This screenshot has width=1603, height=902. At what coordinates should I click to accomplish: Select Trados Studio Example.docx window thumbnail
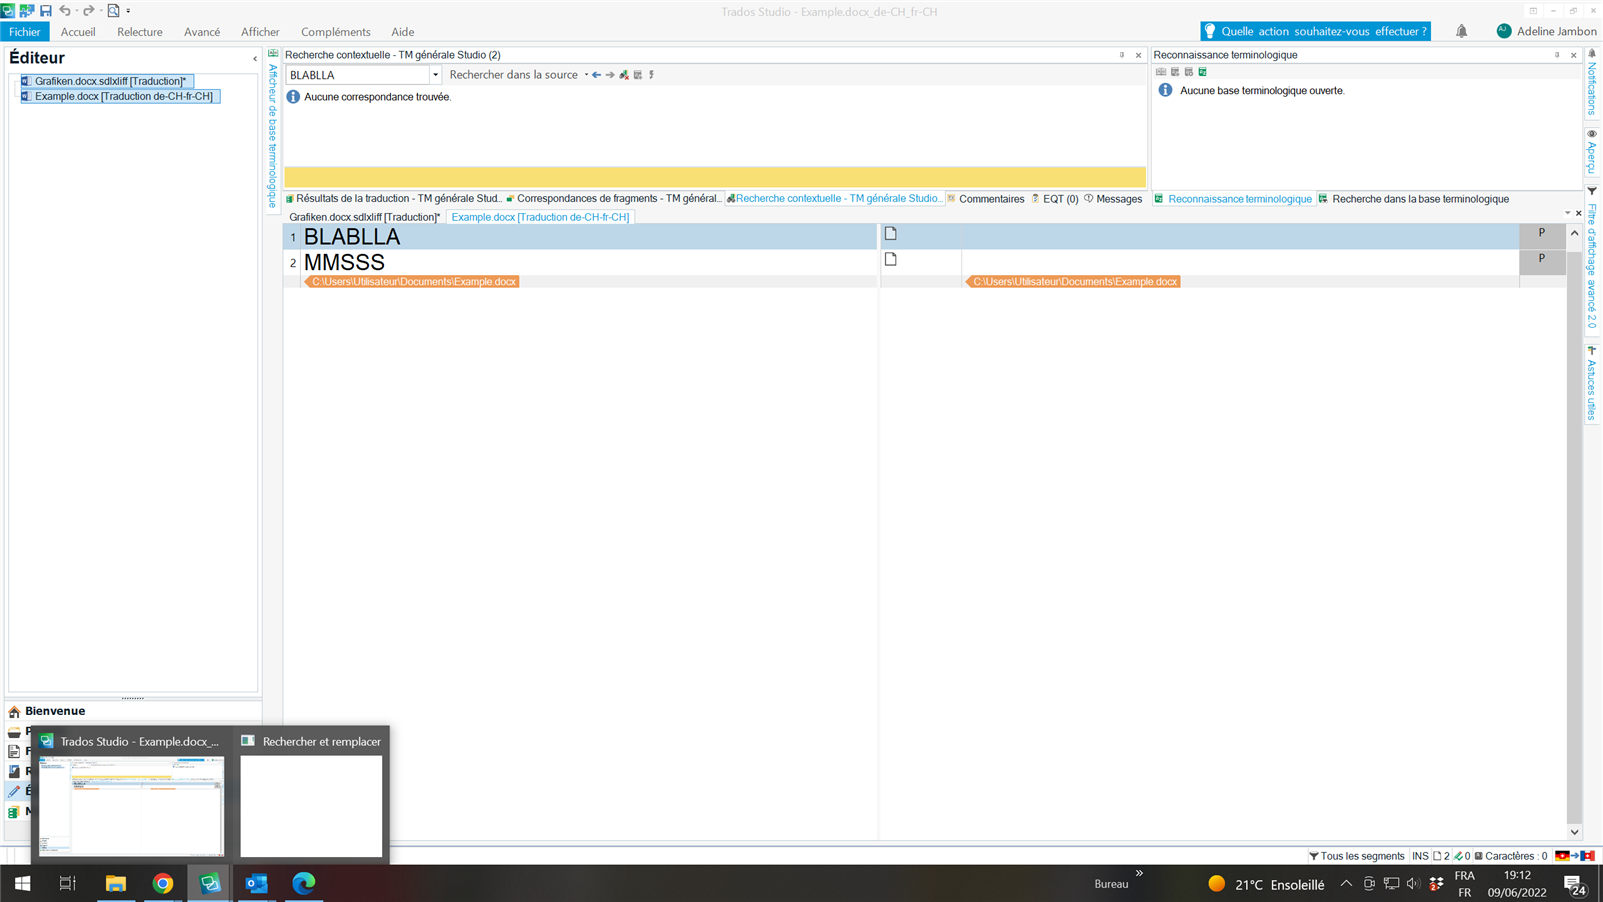coord(131,794)
